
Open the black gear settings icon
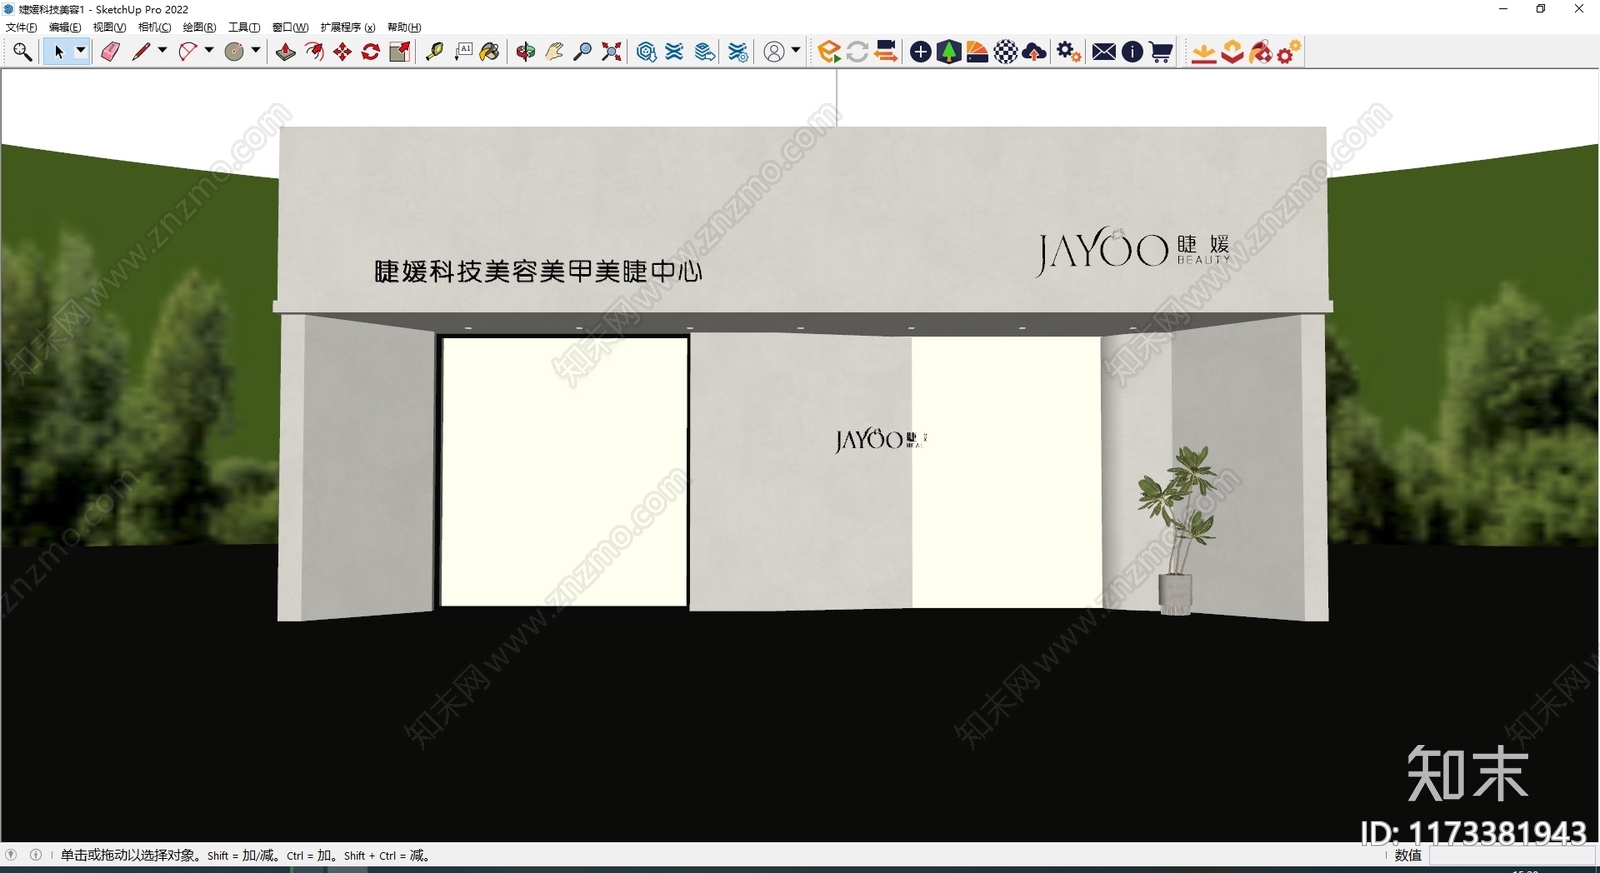(x=1069, y=52)
